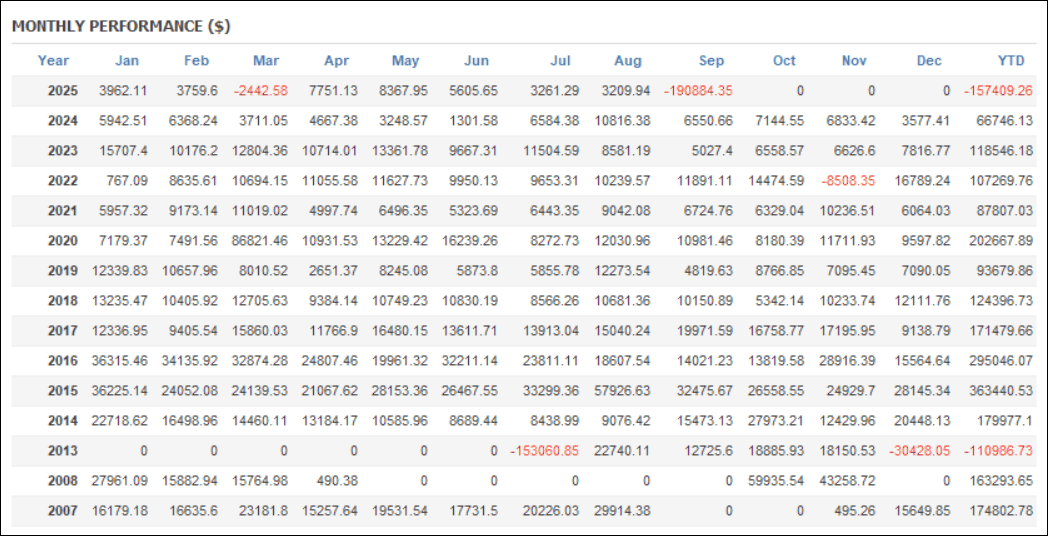Click the Jan column header

click(127, 60)
